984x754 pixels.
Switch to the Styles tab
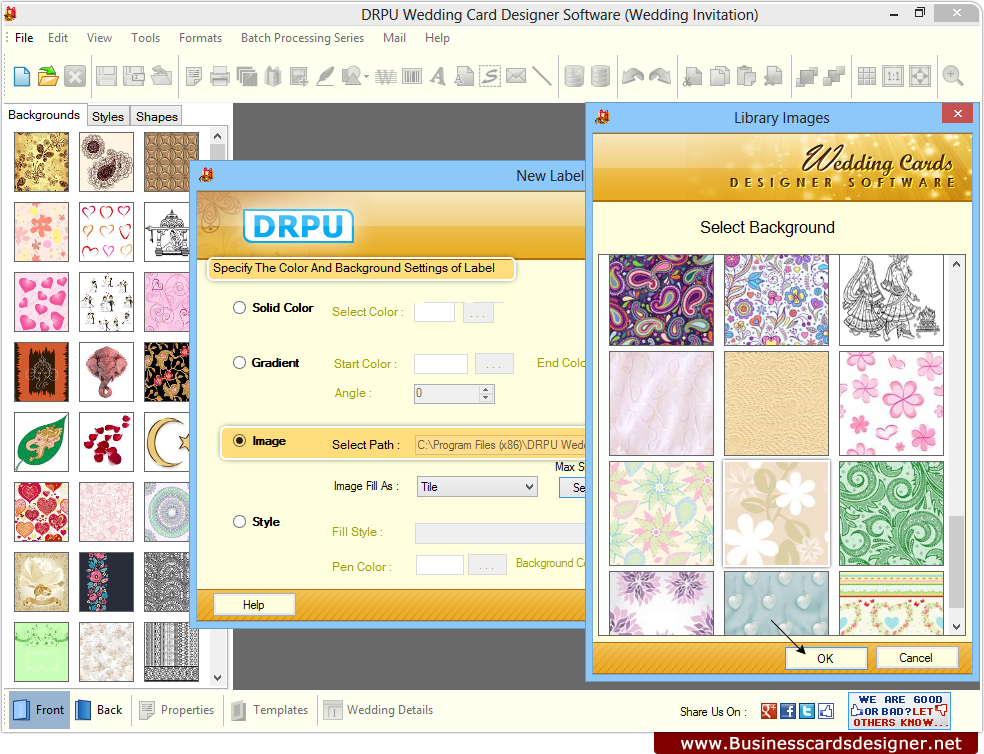[x=108, y=116]
